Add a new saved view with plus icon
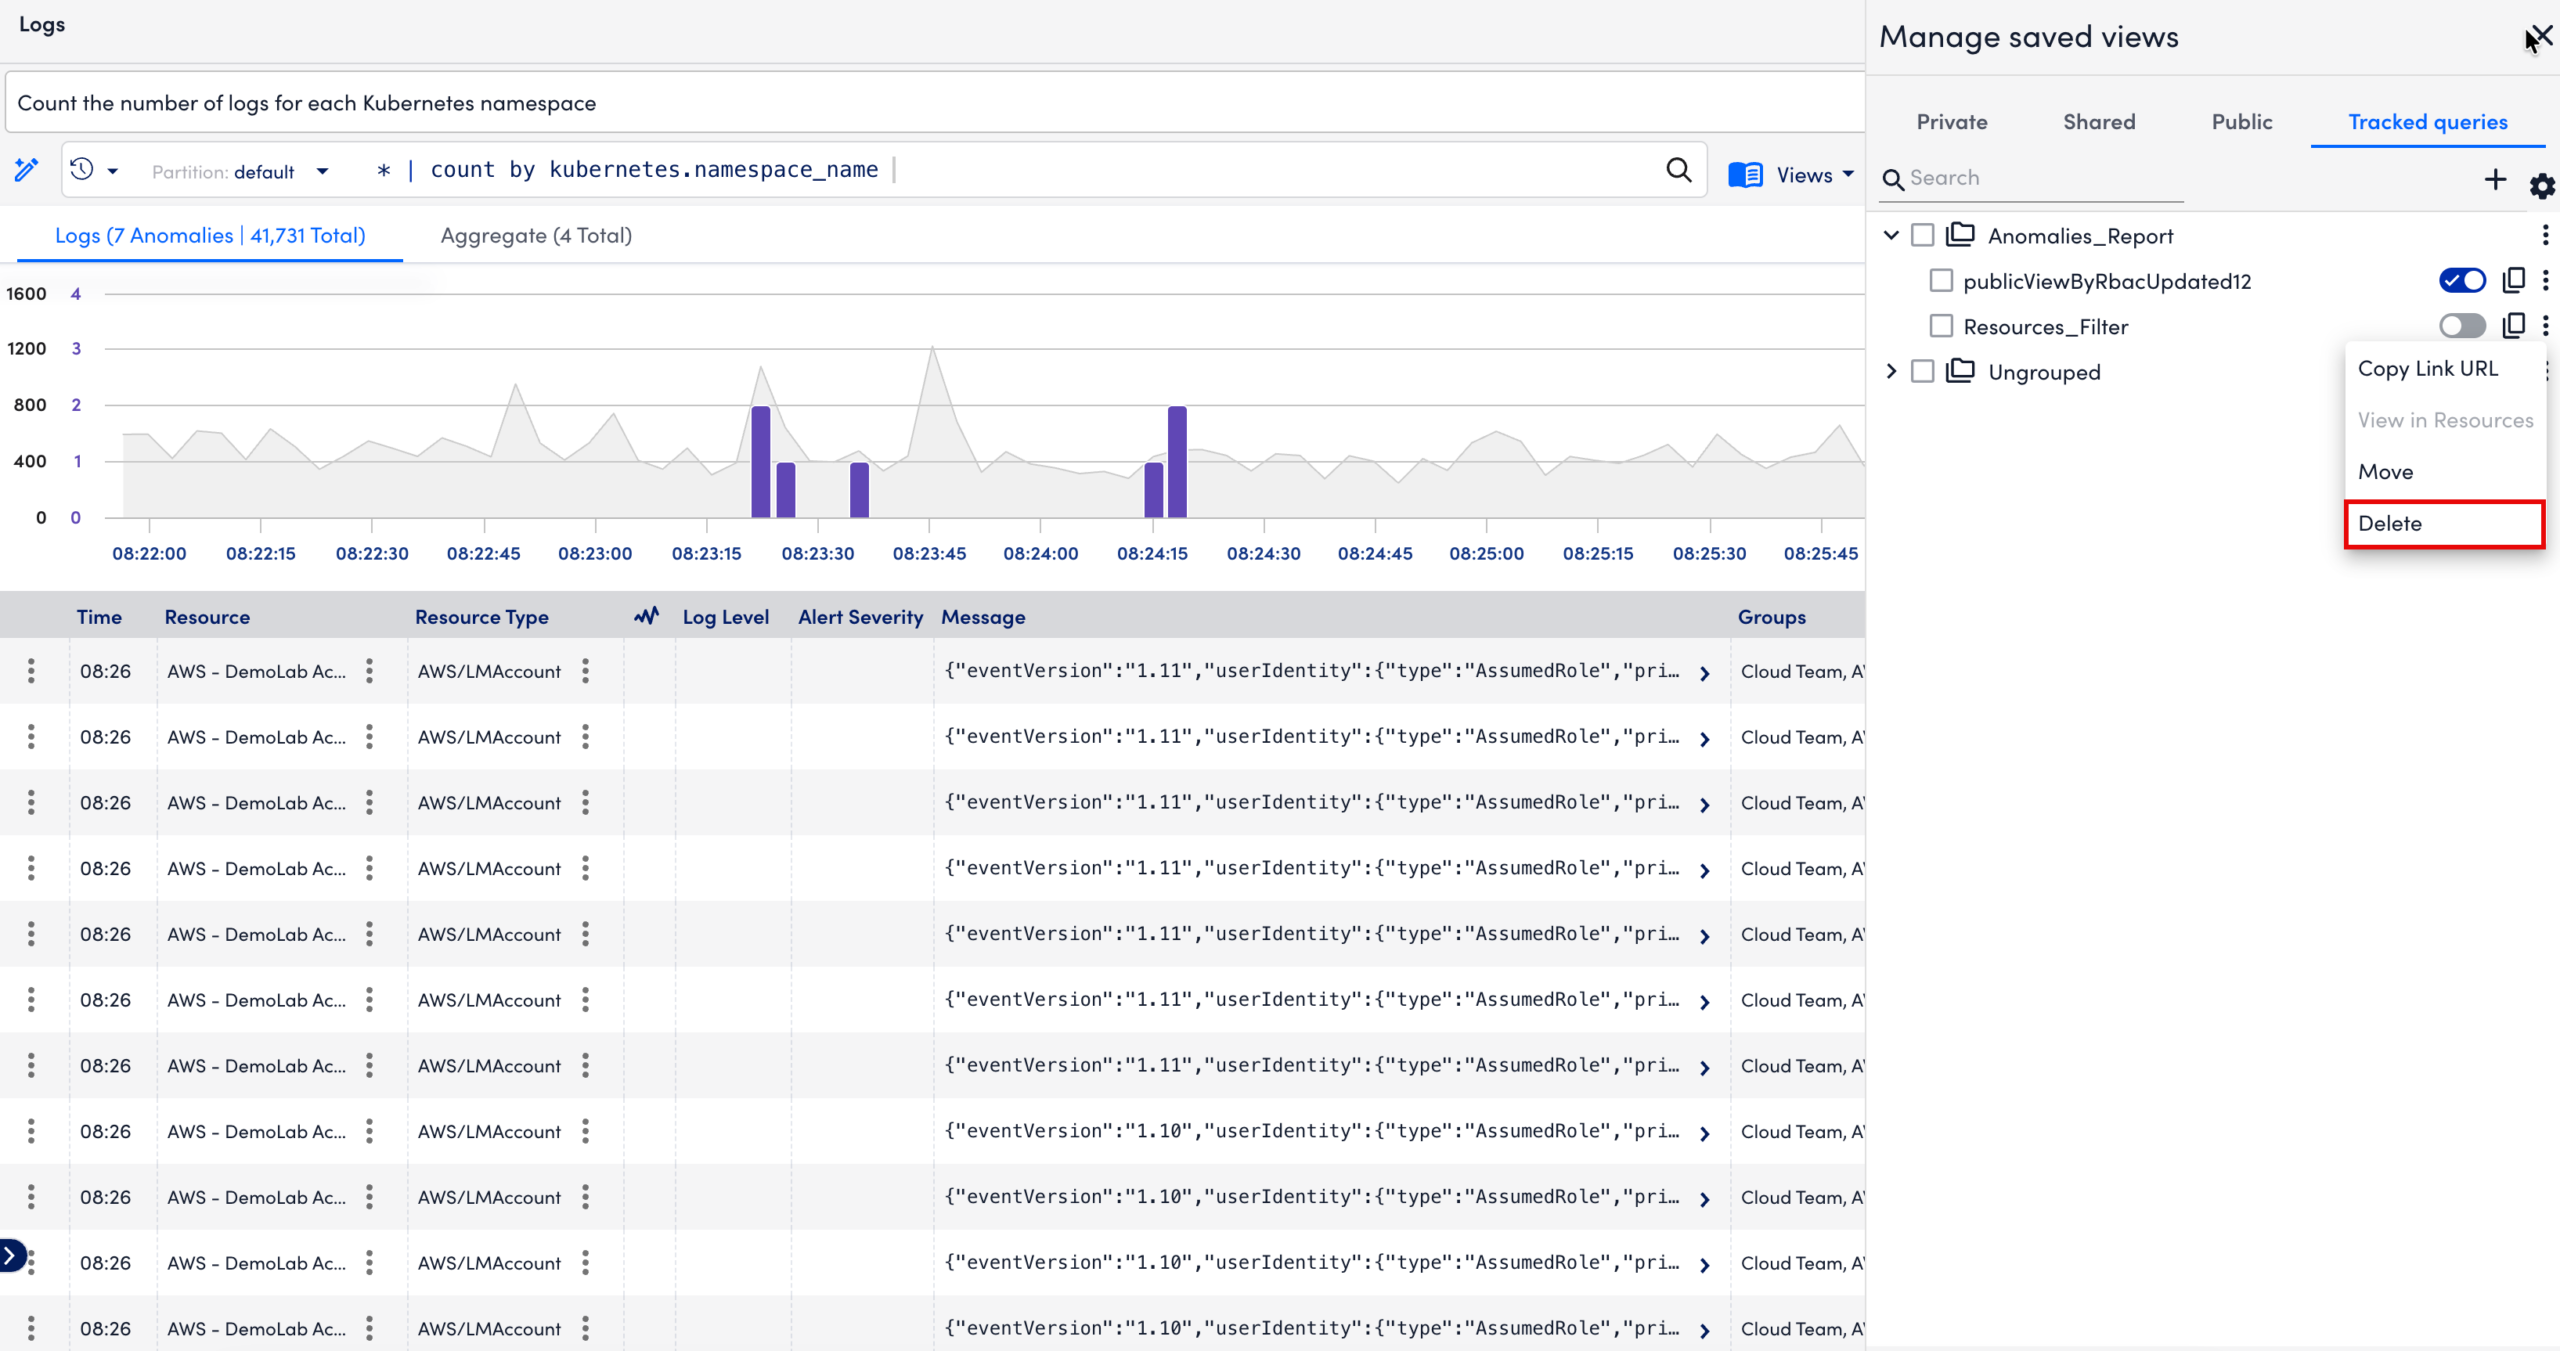The width and height of the screenshot is (2560, 1351). (x=2495, y=179)
